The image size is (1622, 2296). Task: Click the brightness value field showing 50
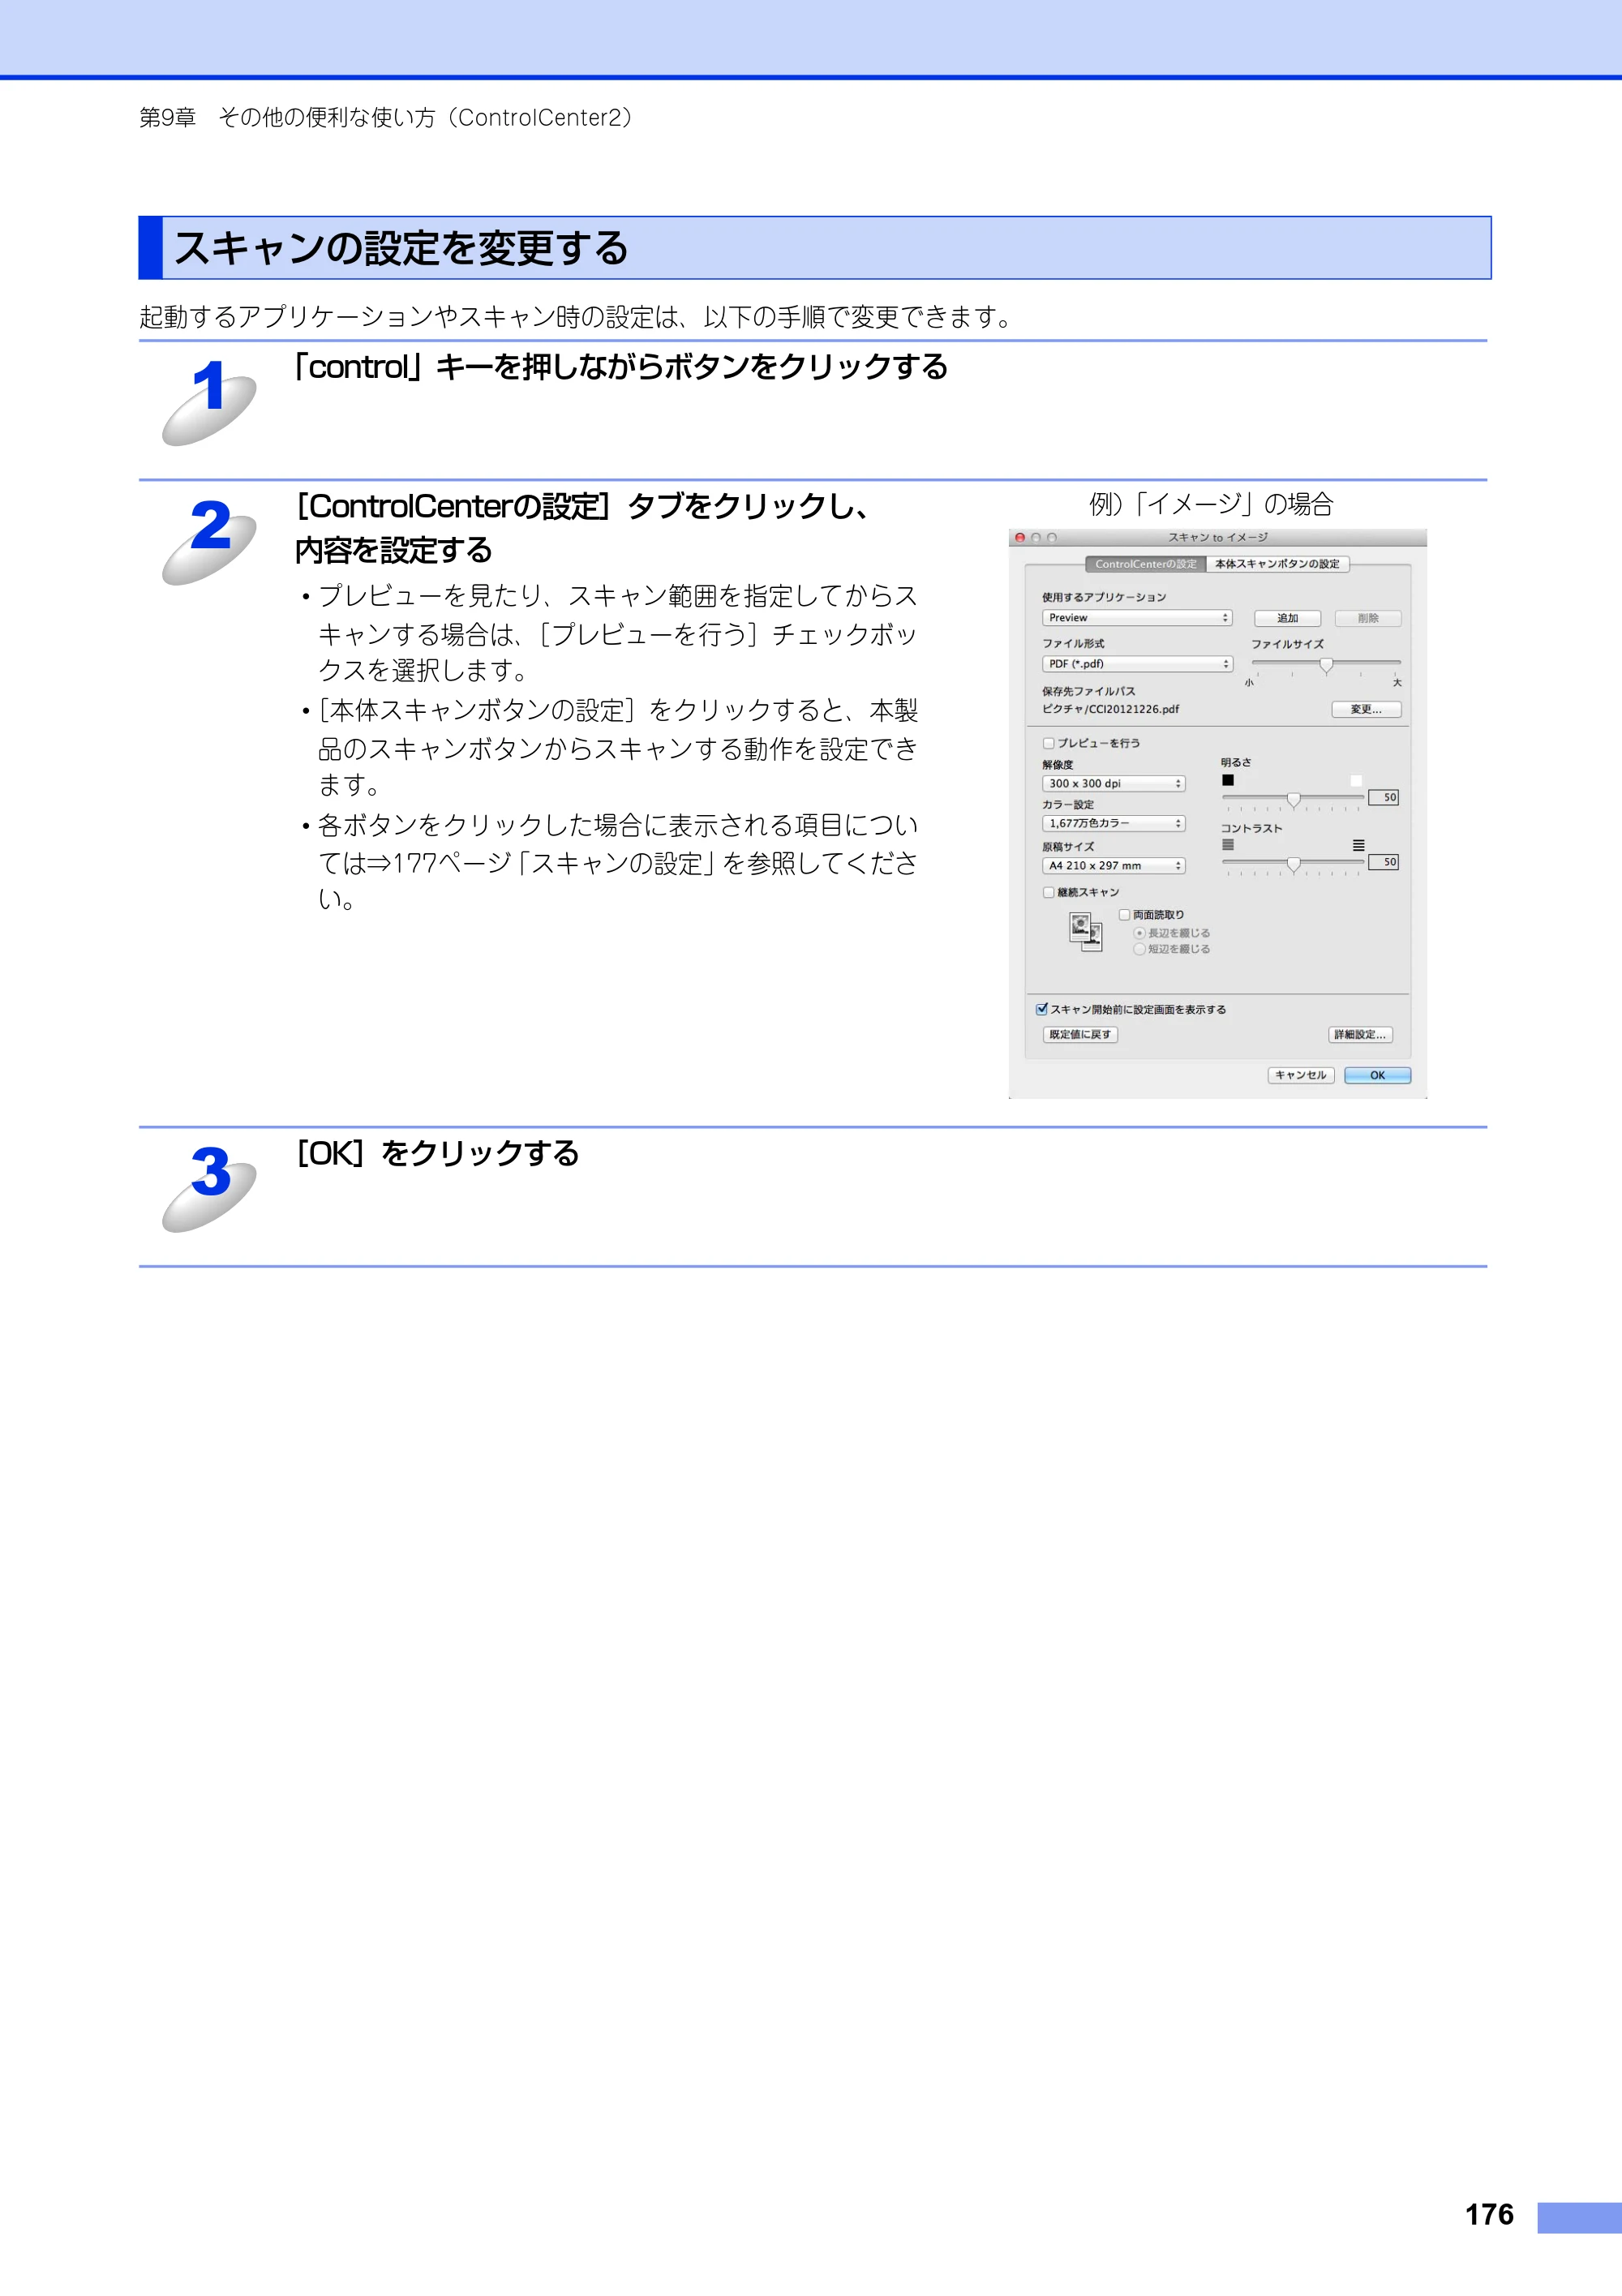[1384, 797]
